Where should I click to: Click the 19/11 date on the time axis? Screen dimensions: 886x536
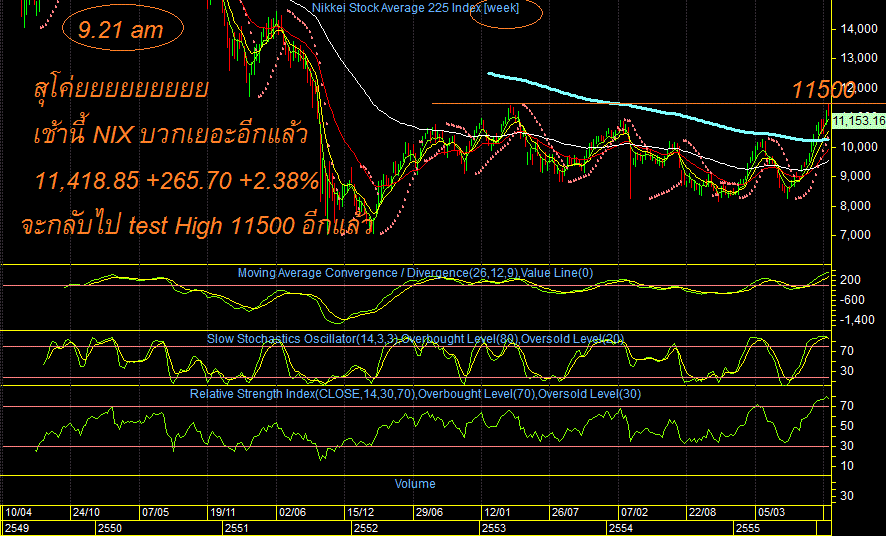223,512
